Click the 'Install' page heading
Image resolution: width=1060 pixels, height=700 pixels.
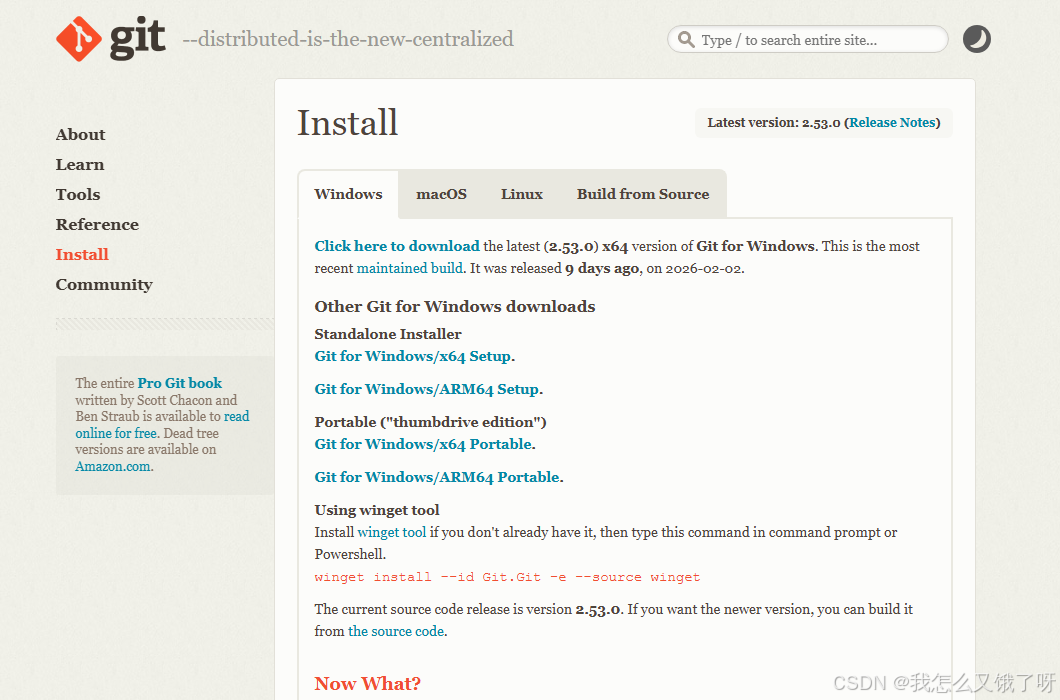[x=347, y=122]
